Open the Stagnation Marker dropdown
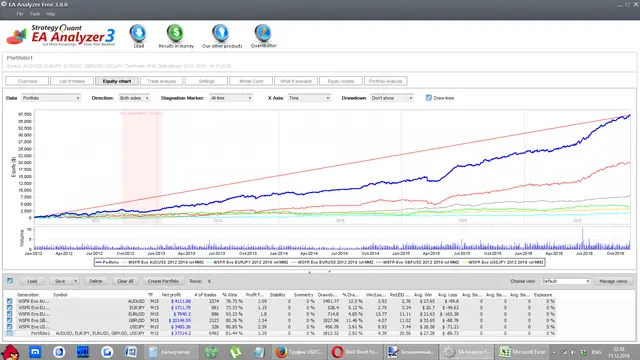This screenshot has height=360, width=640. tap(231, 98)
